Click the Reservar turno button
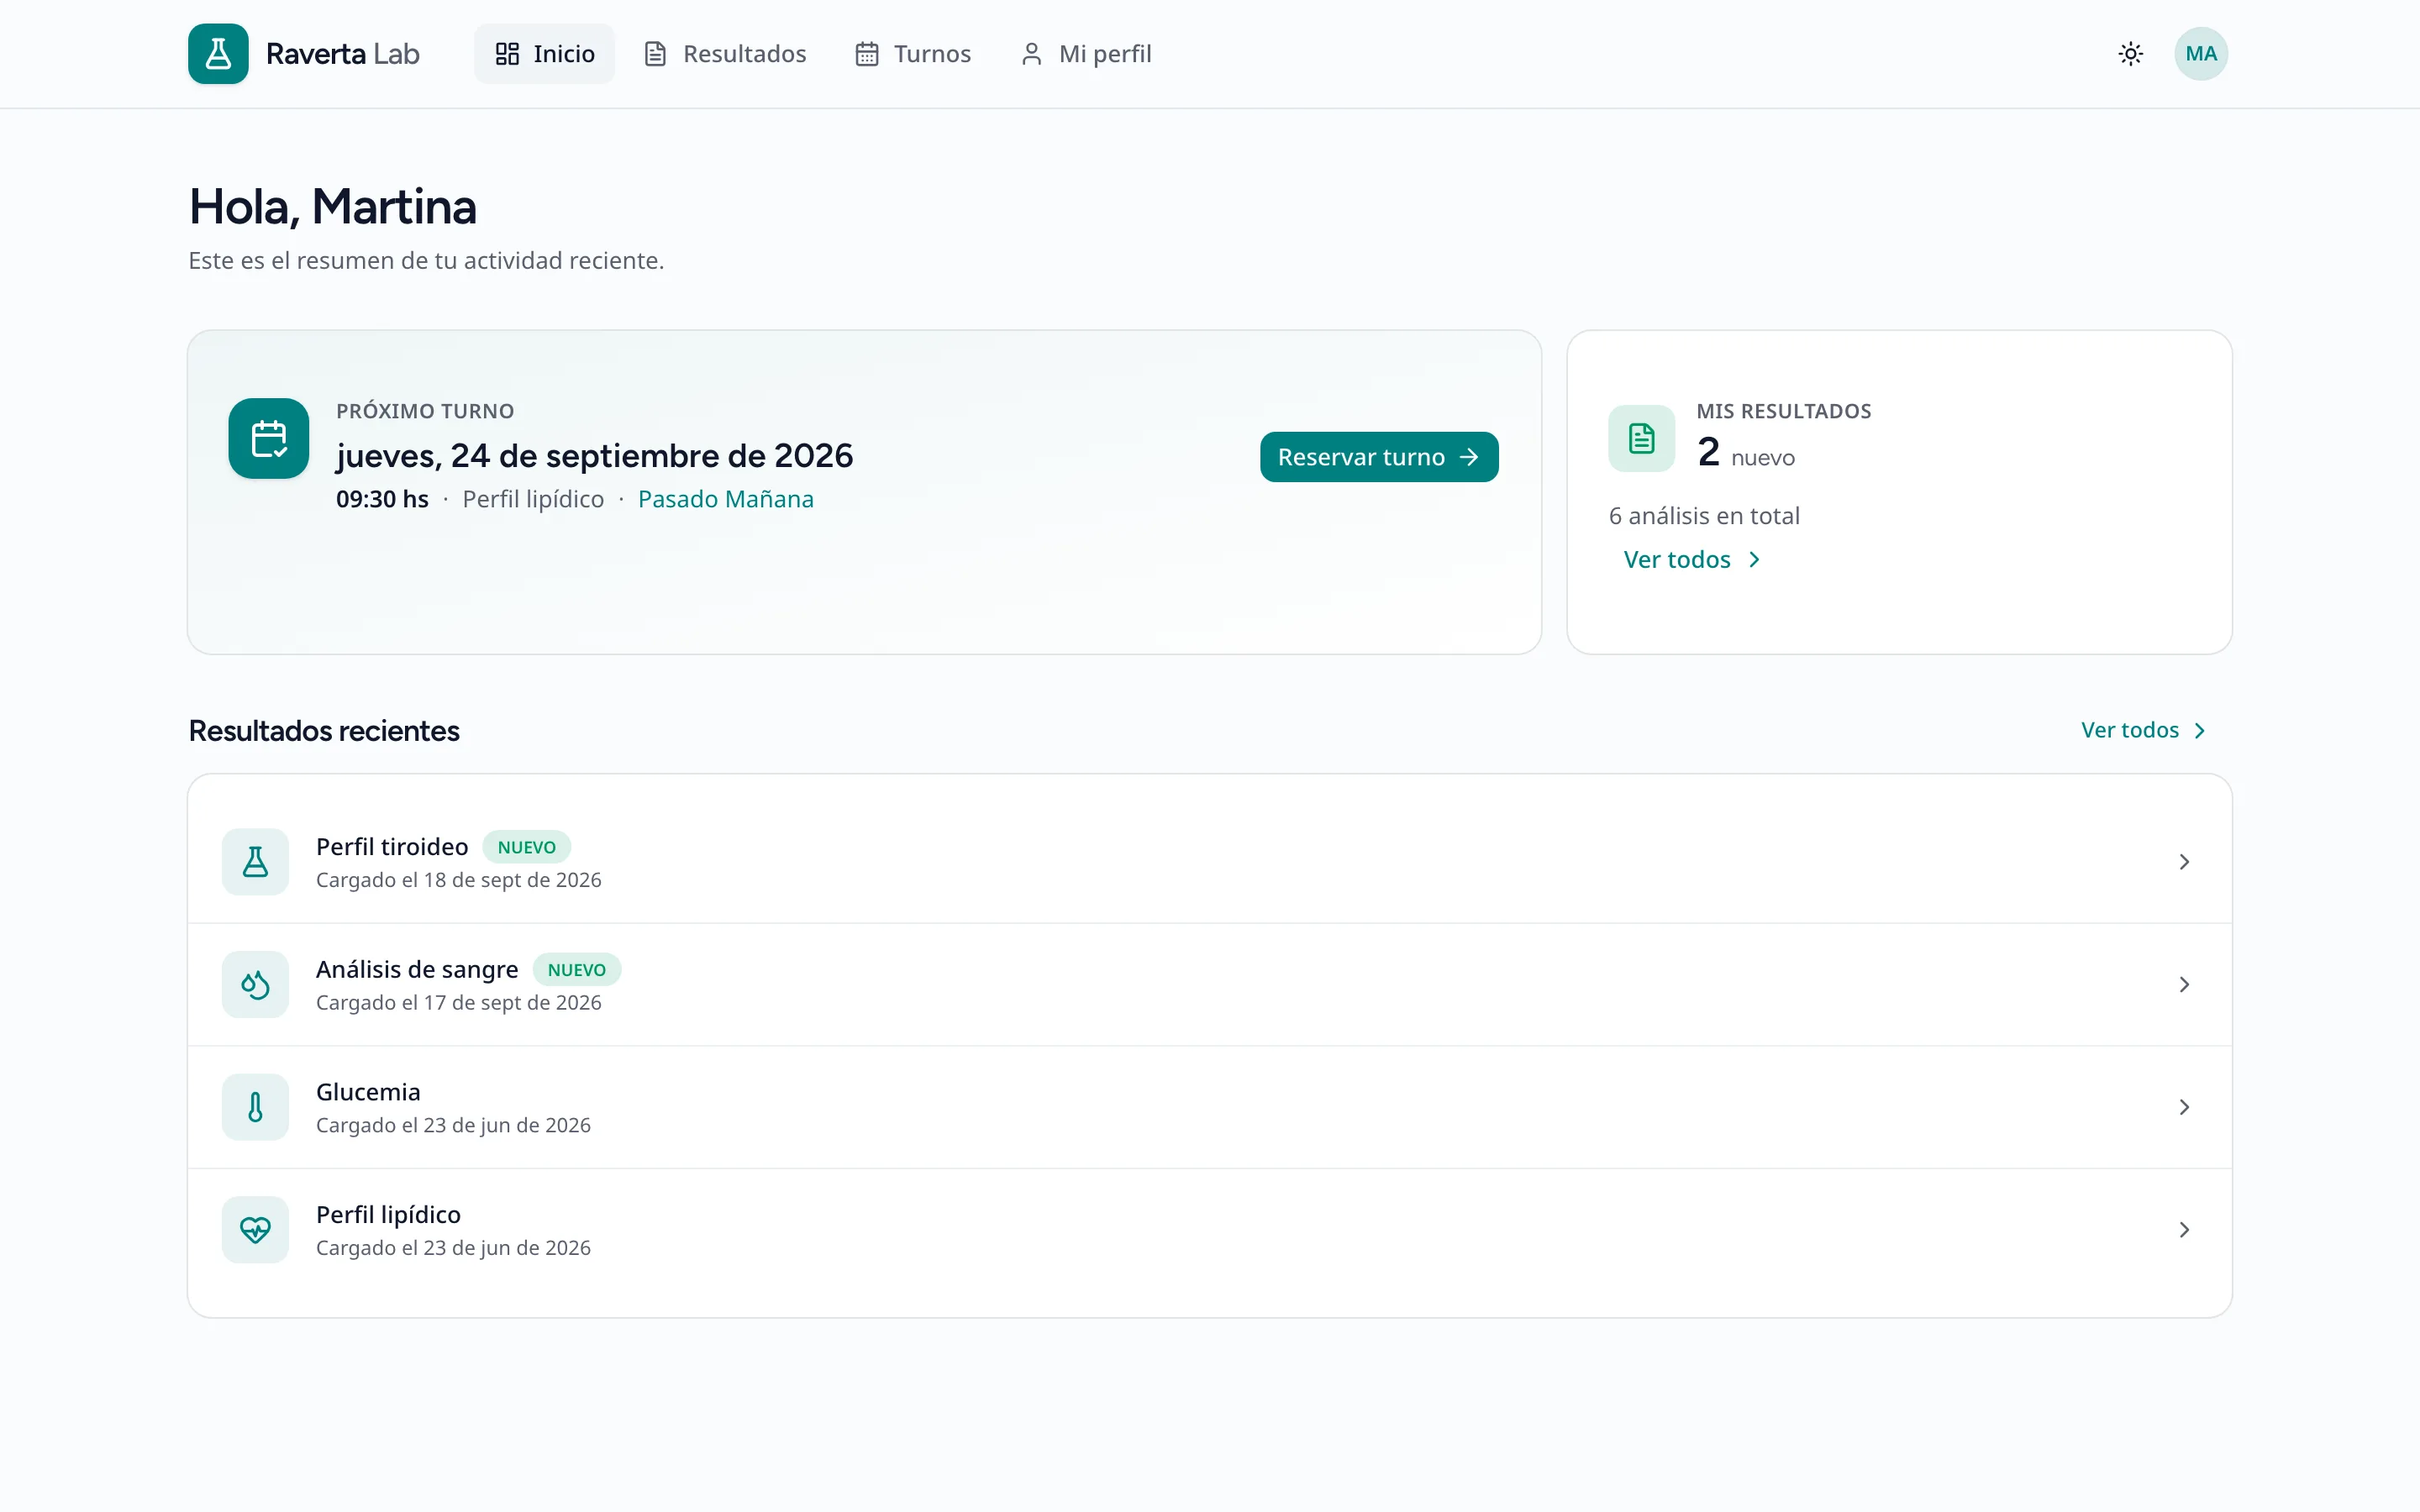Screen dimensions: 2420x1512 [x=1379, y=457]
